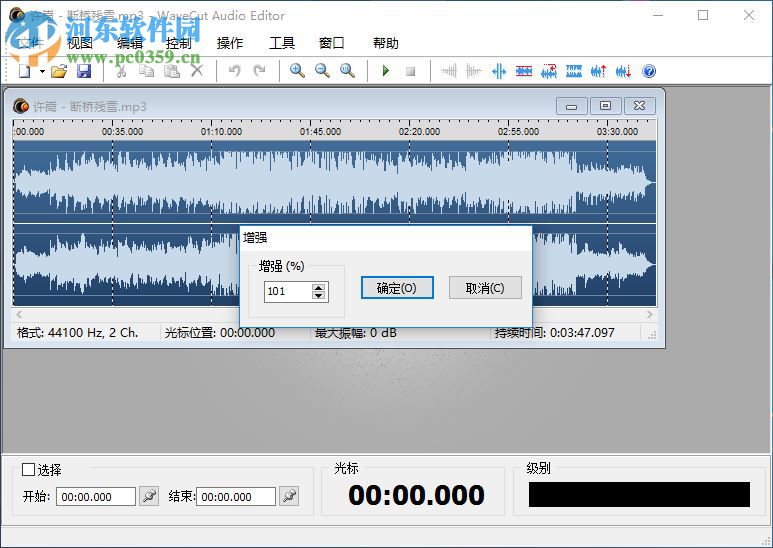Click the blue block waveform icon

coord(574,71)
